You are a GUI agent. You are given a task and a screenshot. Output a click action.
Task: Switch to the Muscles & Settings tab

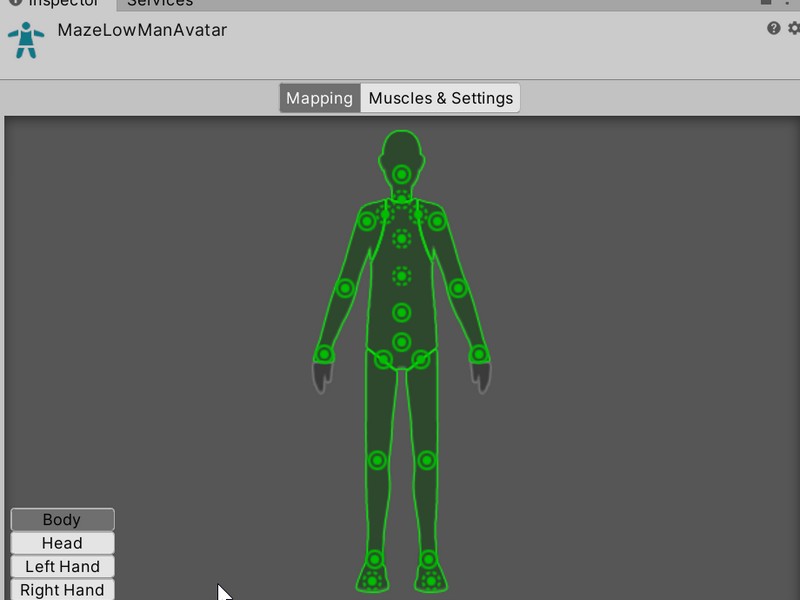[x=440, y=98]
